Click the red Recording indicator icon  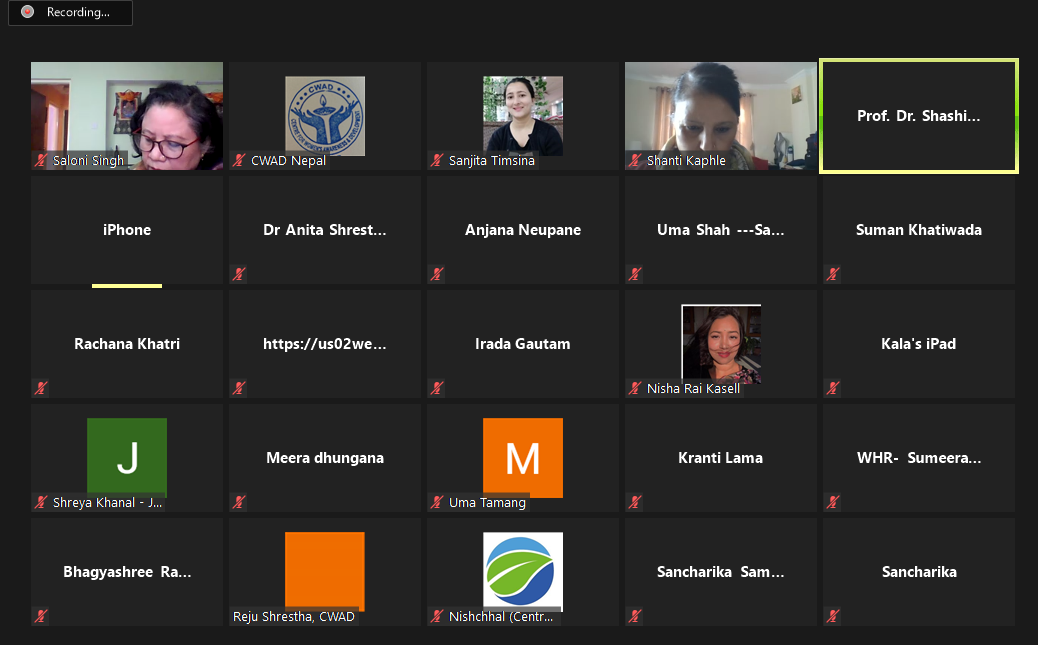click(x=27, y=13)
